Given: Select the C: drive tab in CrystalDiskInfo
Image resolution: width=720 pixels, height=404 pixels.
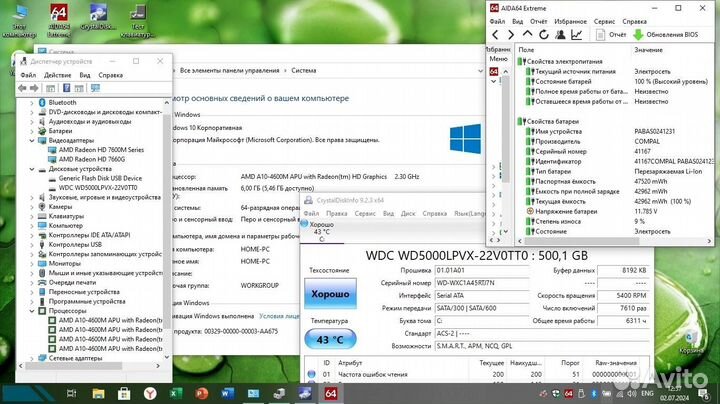Looking at the screenshot, I should click(x=321, y=232).
